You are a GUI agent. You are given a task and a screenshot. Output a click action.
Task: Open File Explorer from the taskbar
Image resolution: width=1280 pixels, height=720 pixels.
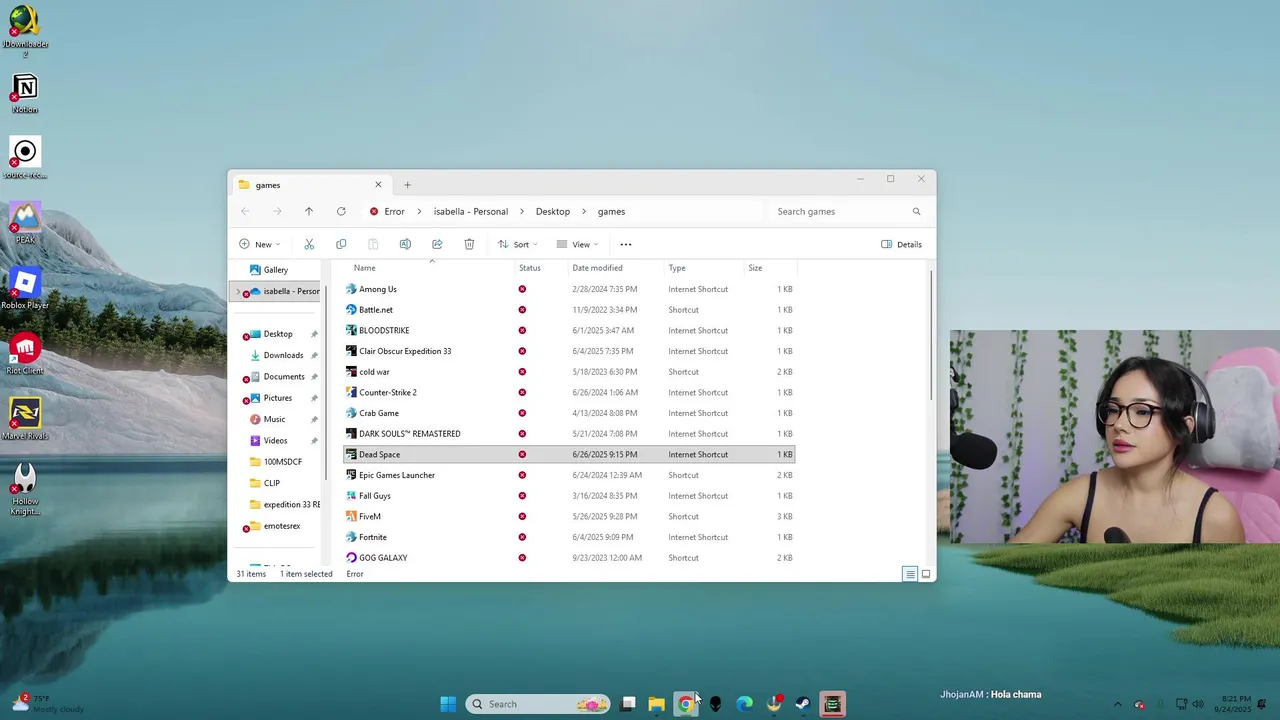click(656, 704)
